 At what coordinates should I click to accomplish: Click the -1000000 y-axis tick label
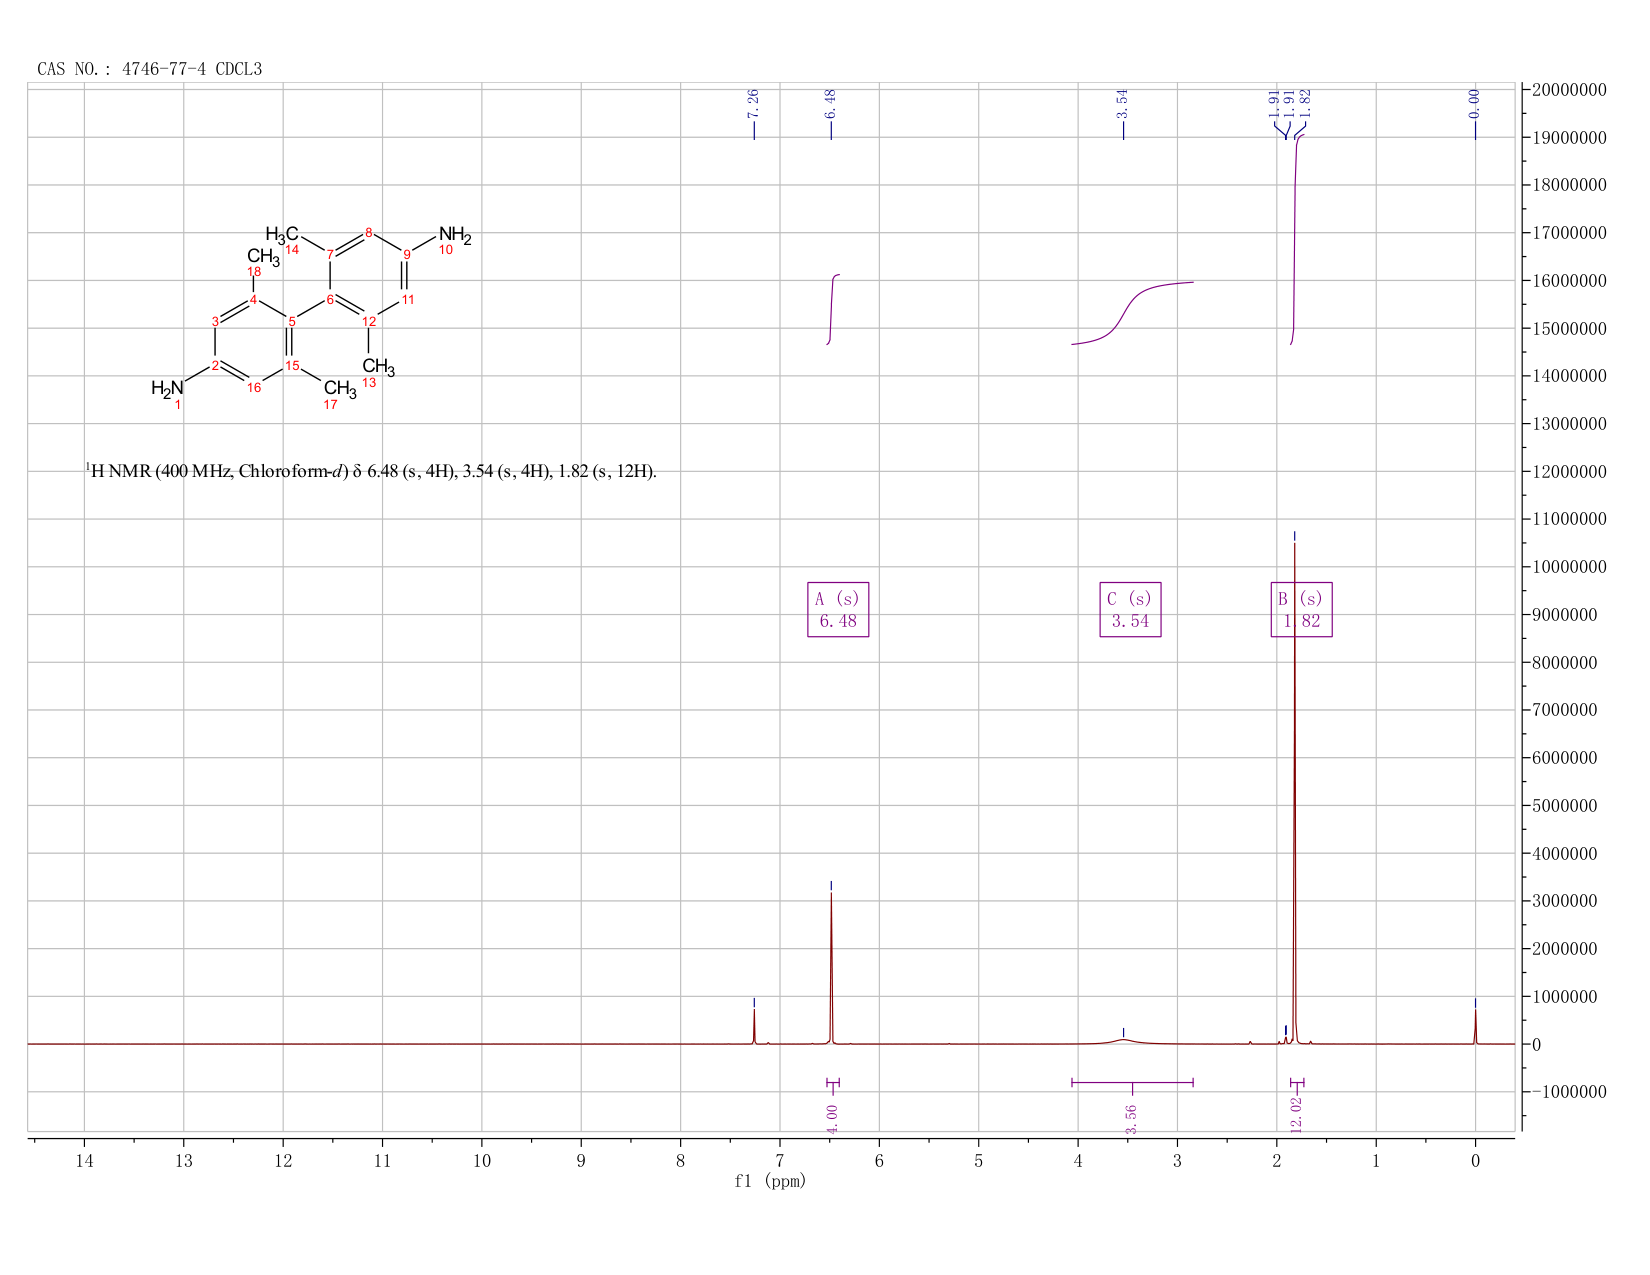[x=1568, y=1092]
